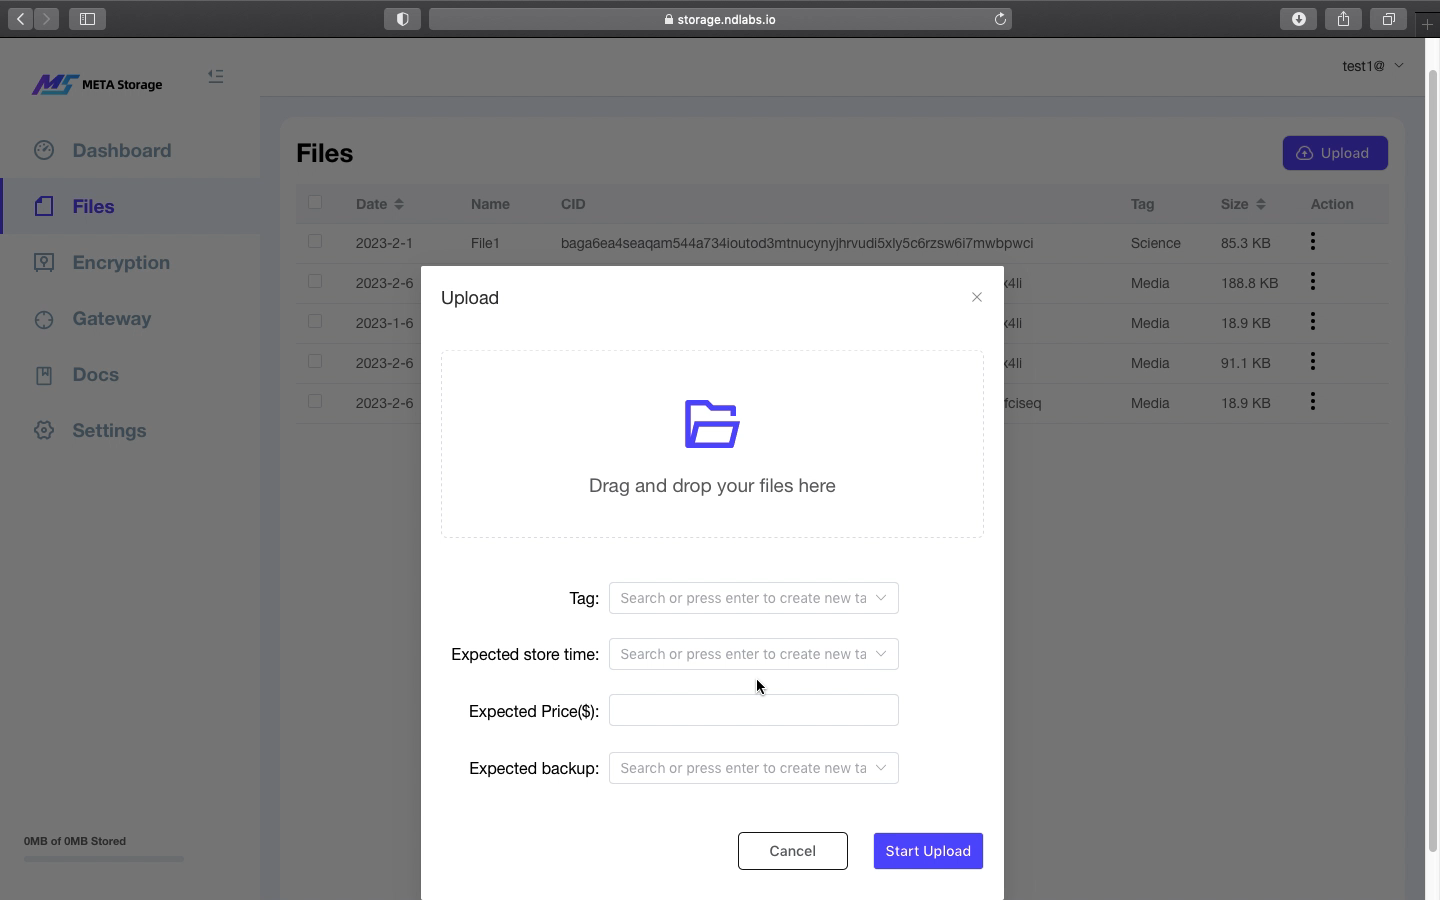Open Docs from the sidebar

coord(96,375)
